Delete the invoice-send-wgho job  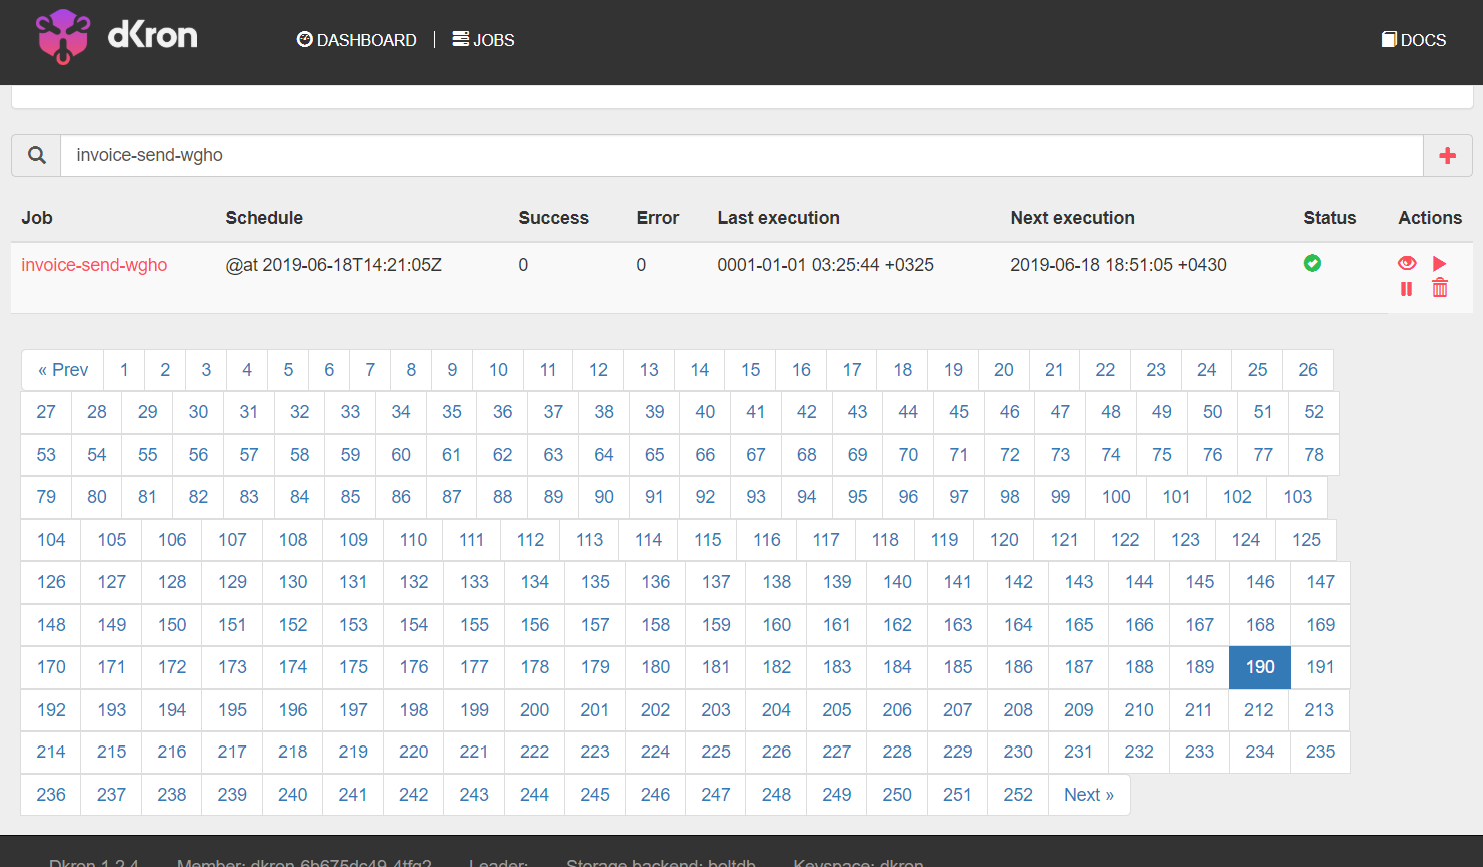(1440, 288)
